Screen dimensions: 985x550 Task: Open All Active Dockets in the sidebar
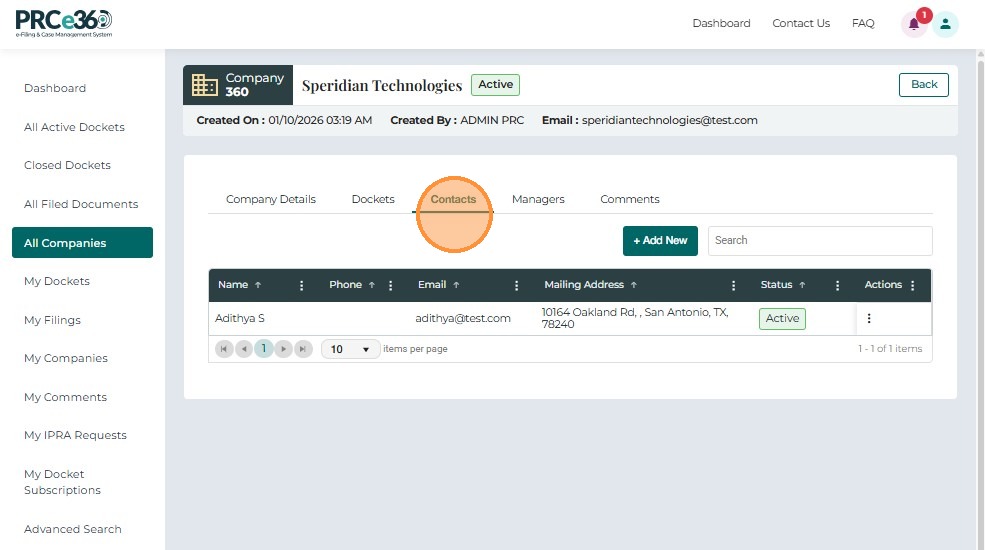coord(74,127)
